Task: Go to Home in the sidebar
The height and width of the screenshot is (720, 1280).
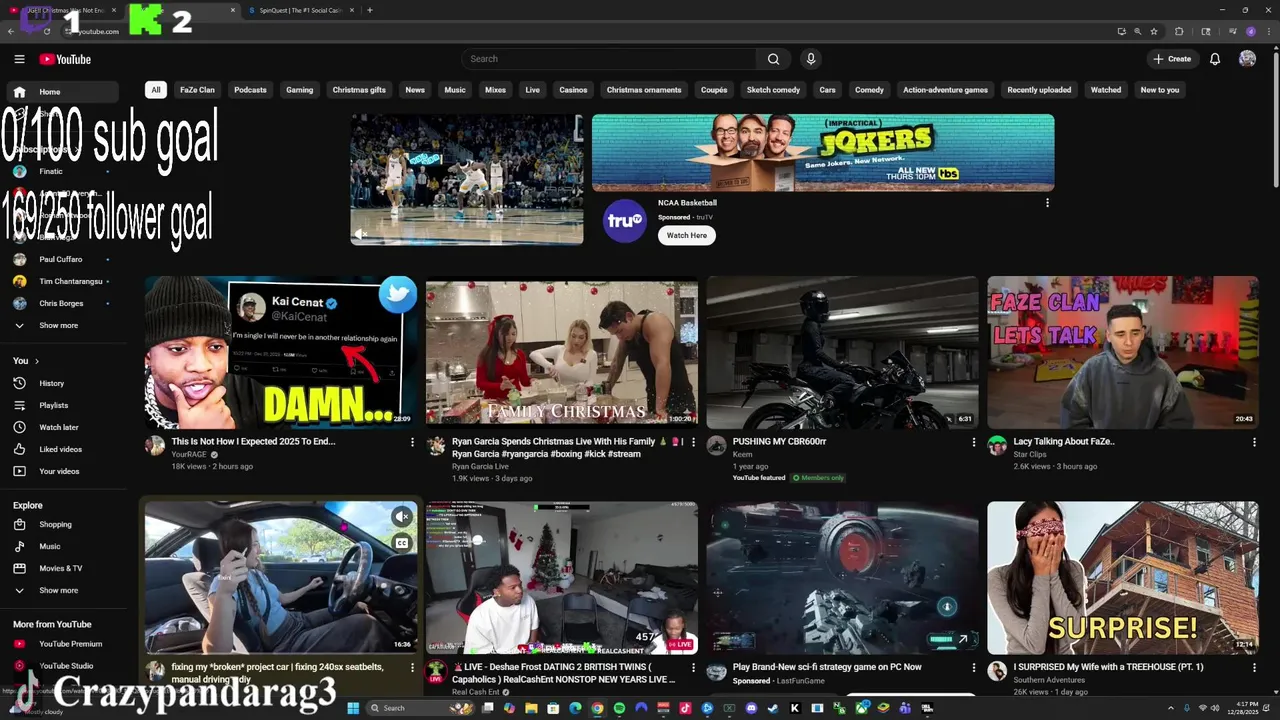Action: tap(64, 92)
